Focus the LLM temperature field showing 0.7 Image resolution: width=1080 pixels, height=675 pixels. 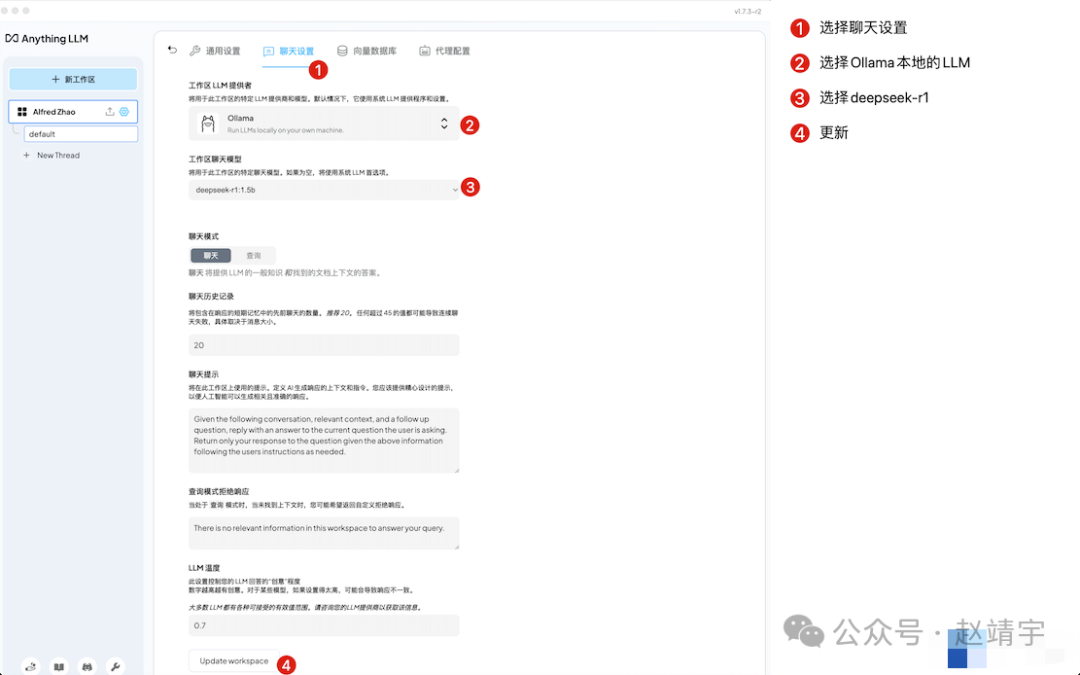click(x=324, y=625)
